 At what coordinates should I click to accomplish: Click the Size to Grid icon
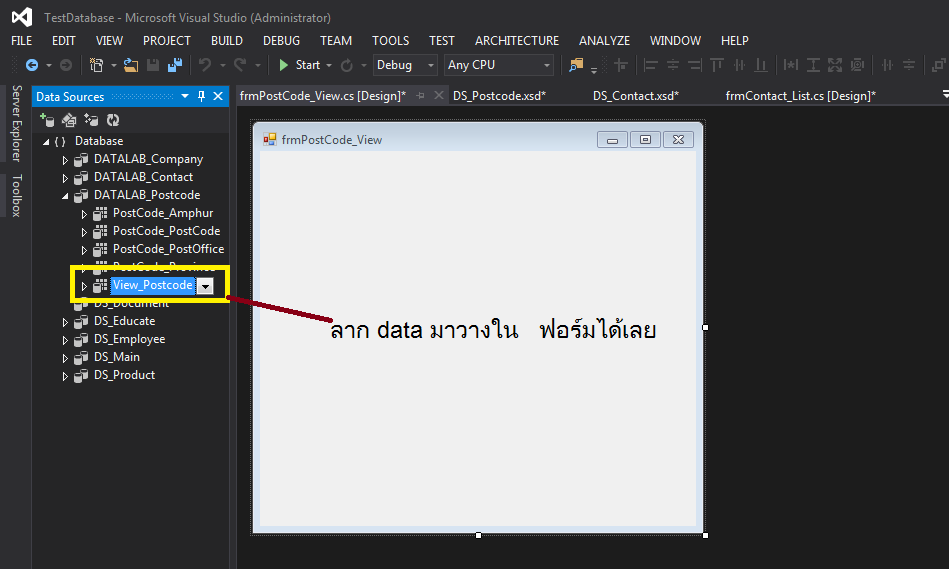tap(858, 65)
